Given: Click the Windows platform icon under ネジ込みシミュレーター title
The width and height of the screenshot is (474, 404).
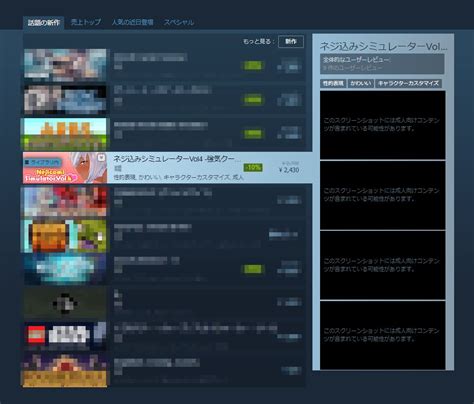Looking at the screenshot, I should pos(118,168).
